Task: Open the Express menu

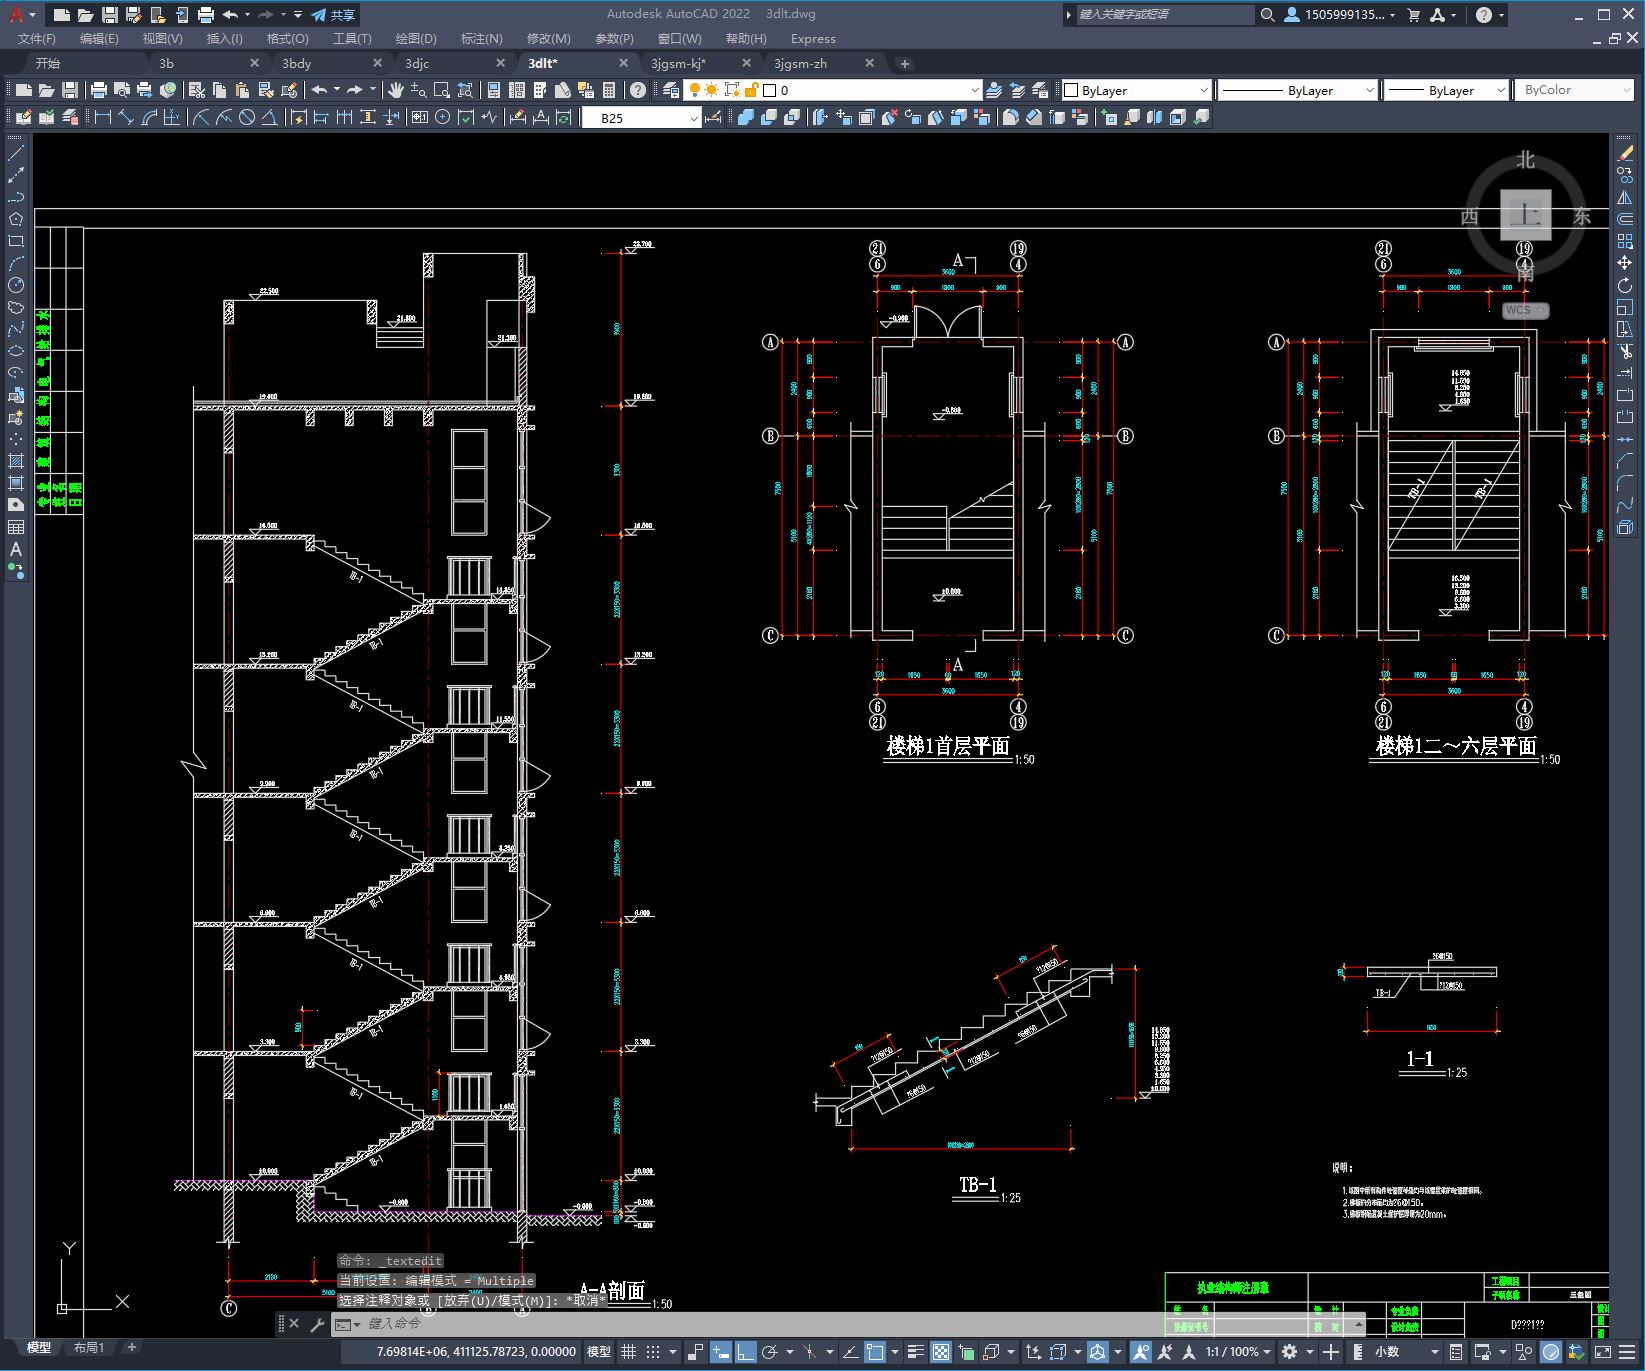Action: click(x=813, y=39)
